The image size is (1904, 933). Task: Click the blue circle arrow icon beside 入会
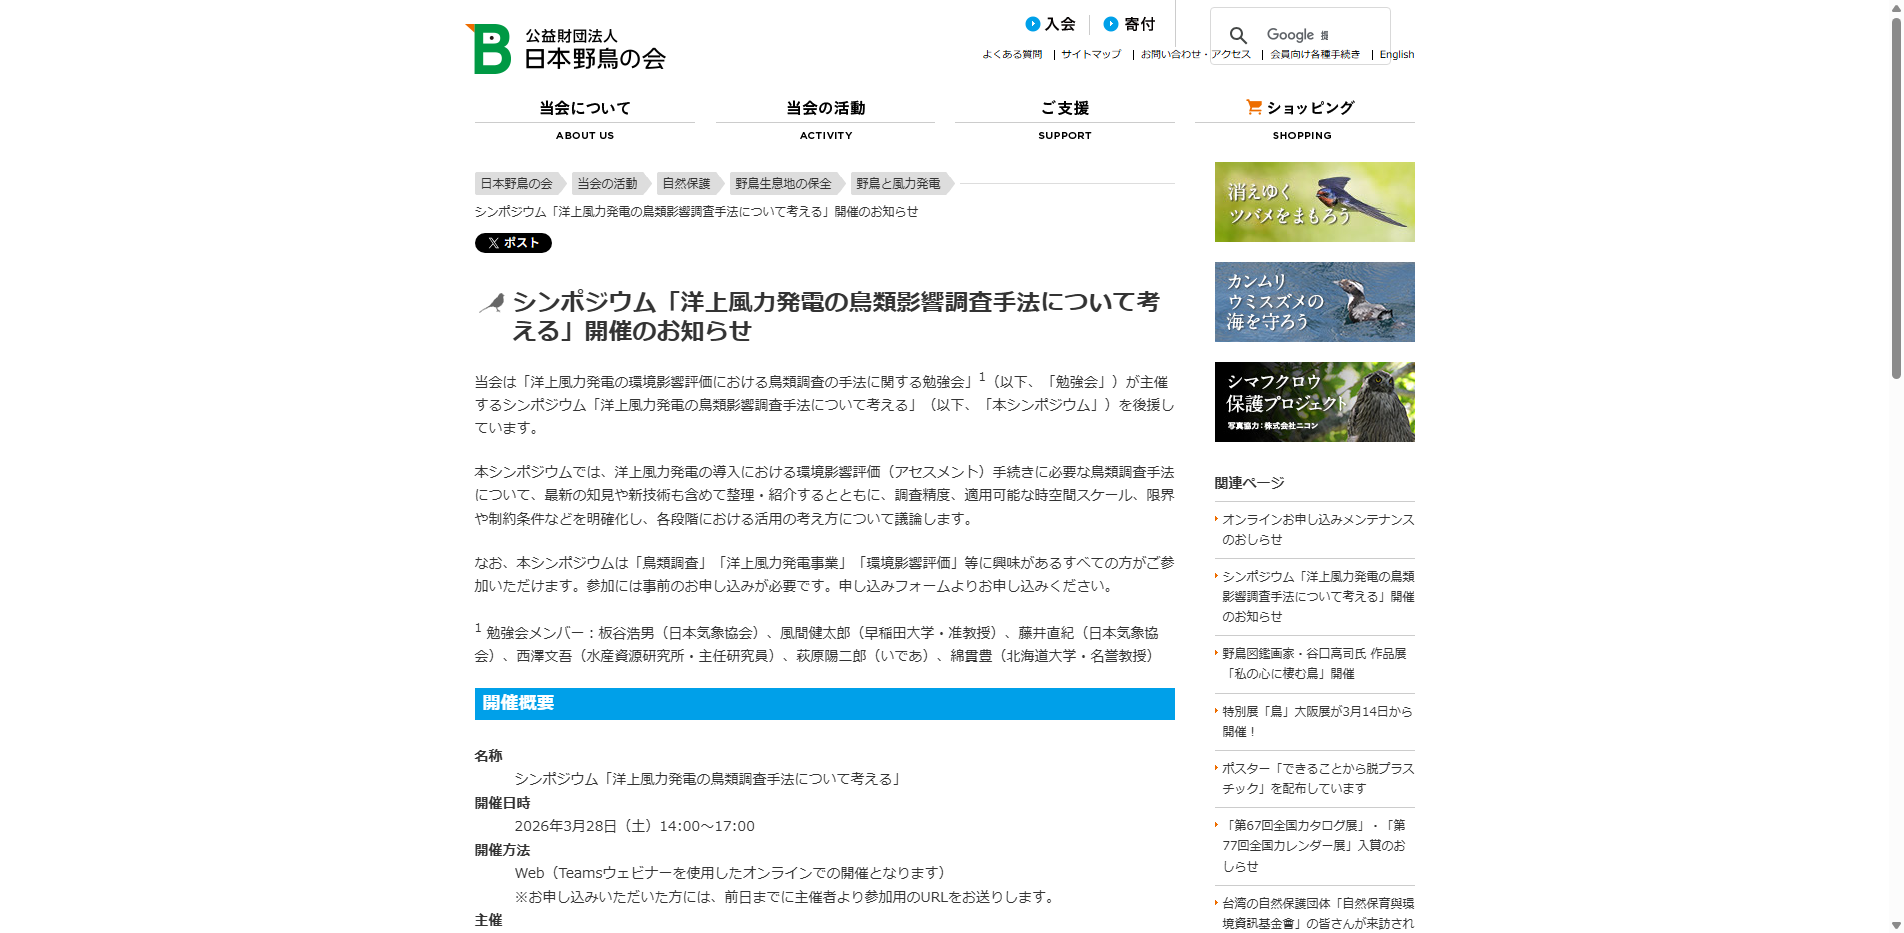[x=1031, y=23]
